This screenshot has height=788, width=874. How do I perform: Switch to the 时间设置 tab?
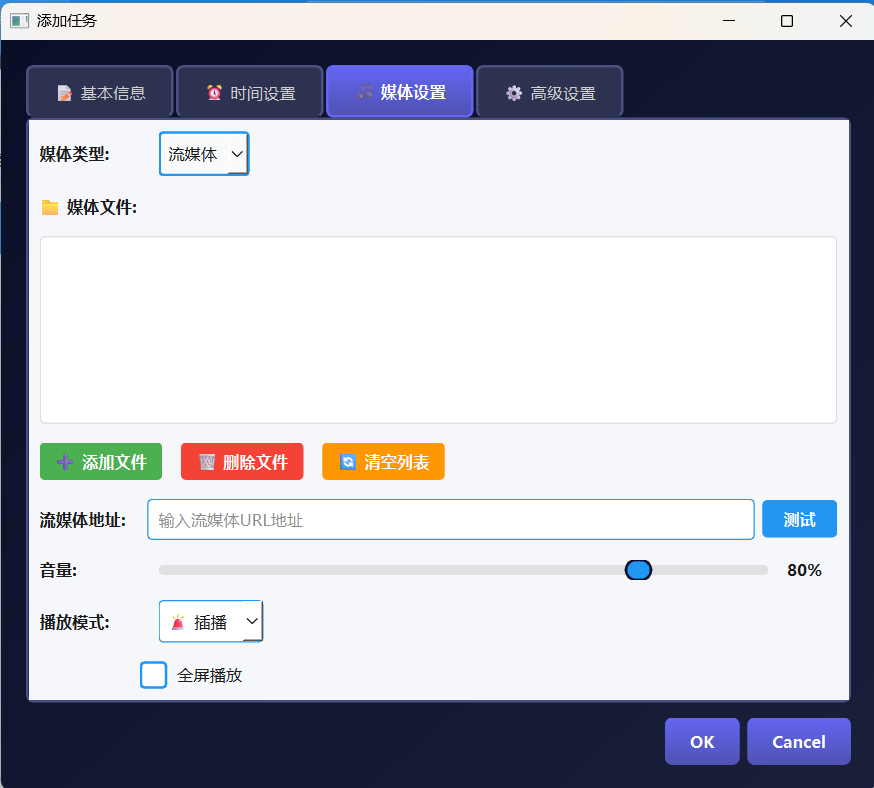pos(248,91)
